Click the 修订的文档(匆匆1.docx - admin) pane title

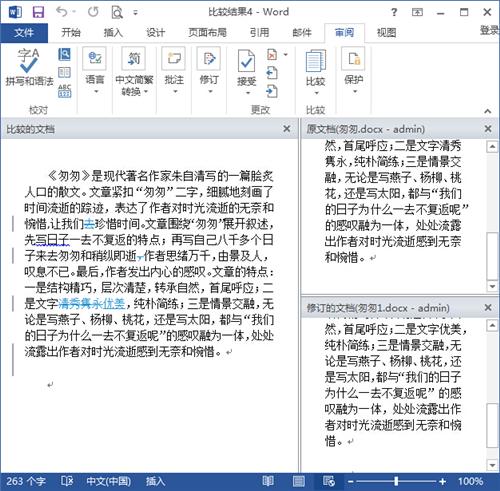pos(378,307)
